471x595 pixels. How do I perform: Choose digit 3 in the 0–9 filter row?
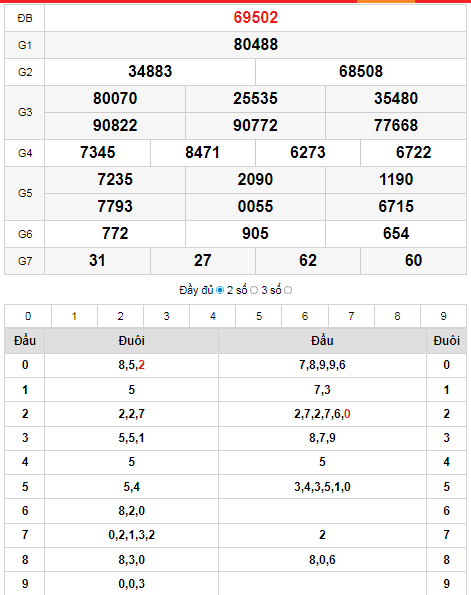click(166, 316)
